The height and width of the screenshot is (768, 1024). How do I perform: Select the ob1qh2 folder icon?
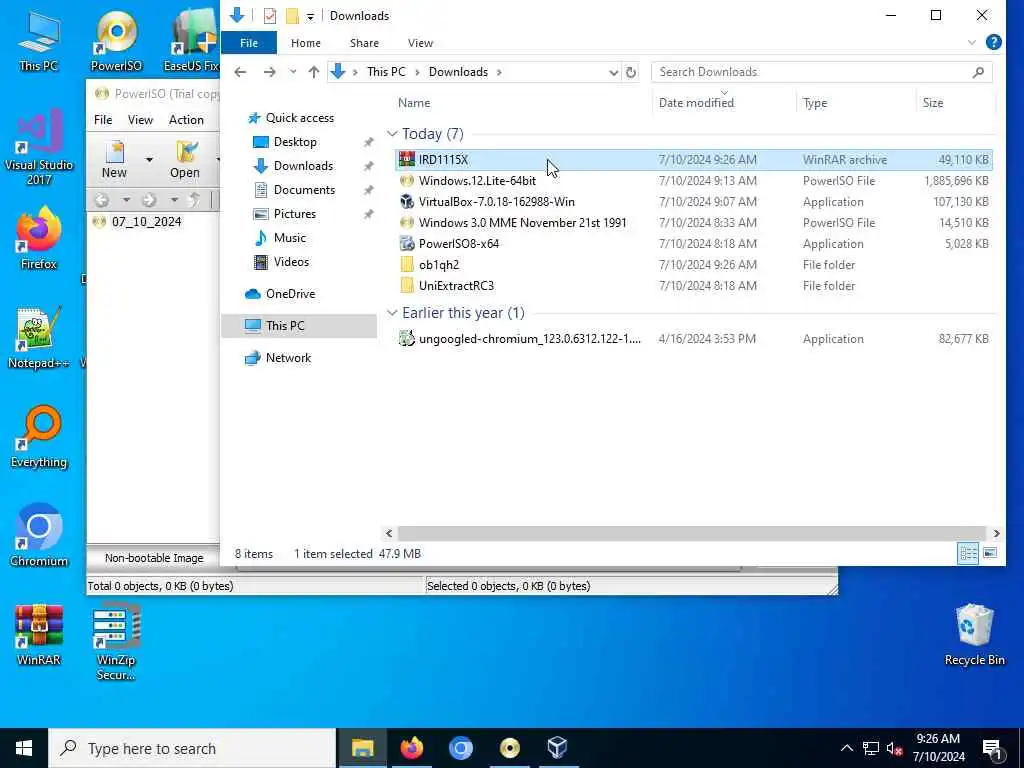coord(407,264)
